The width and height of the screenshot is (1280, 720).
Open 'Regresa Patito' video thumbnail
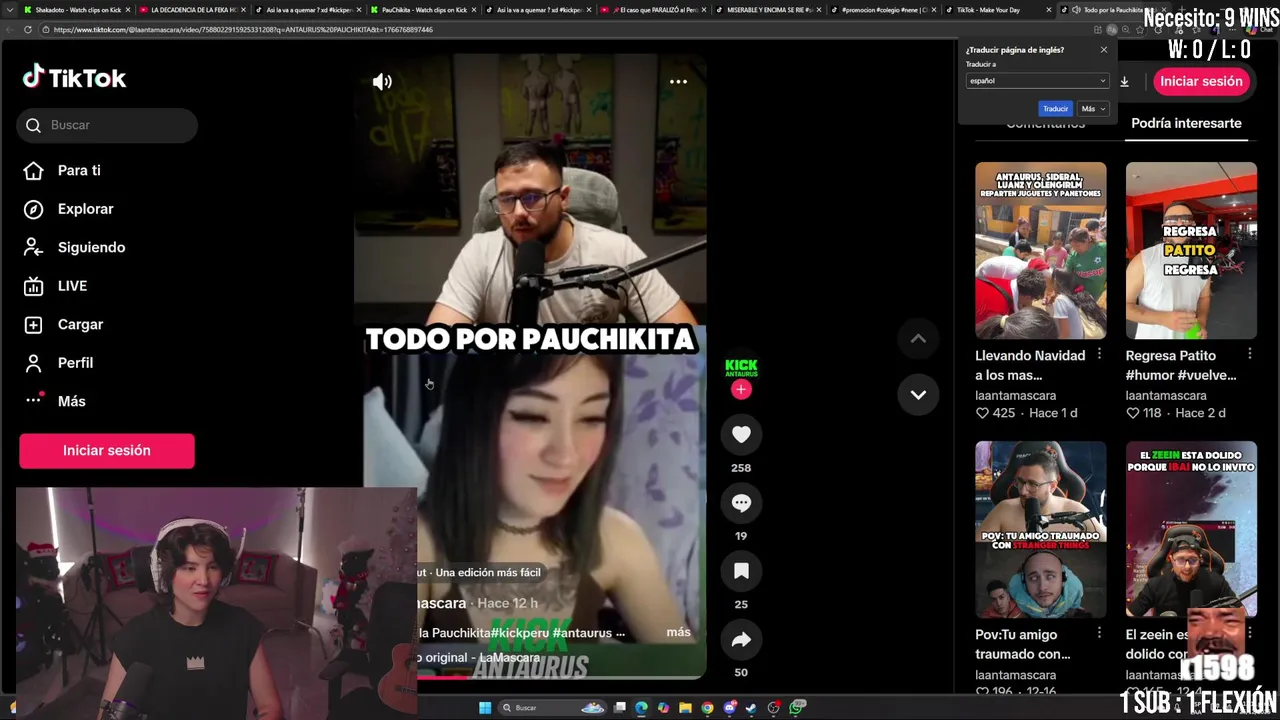coord(1191,251)
